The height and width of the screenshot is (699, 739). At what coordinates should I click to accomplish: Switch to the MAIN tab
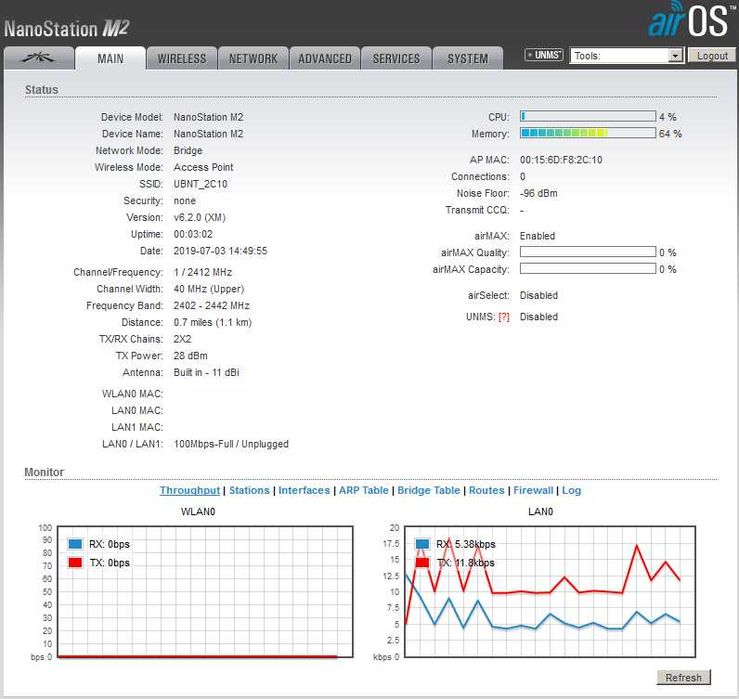(110, 58)
